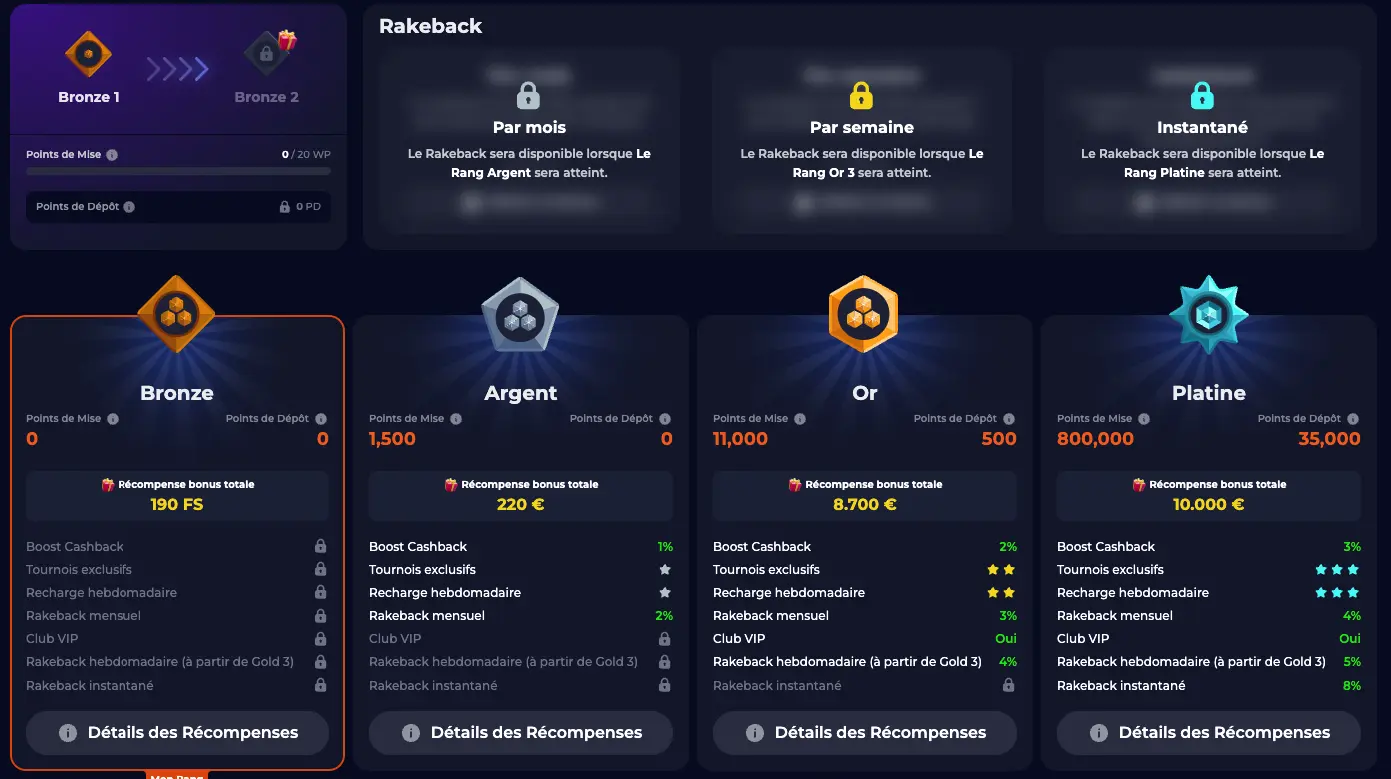Click the Instantané rakeback lock icon

(x=1201, y=96)
